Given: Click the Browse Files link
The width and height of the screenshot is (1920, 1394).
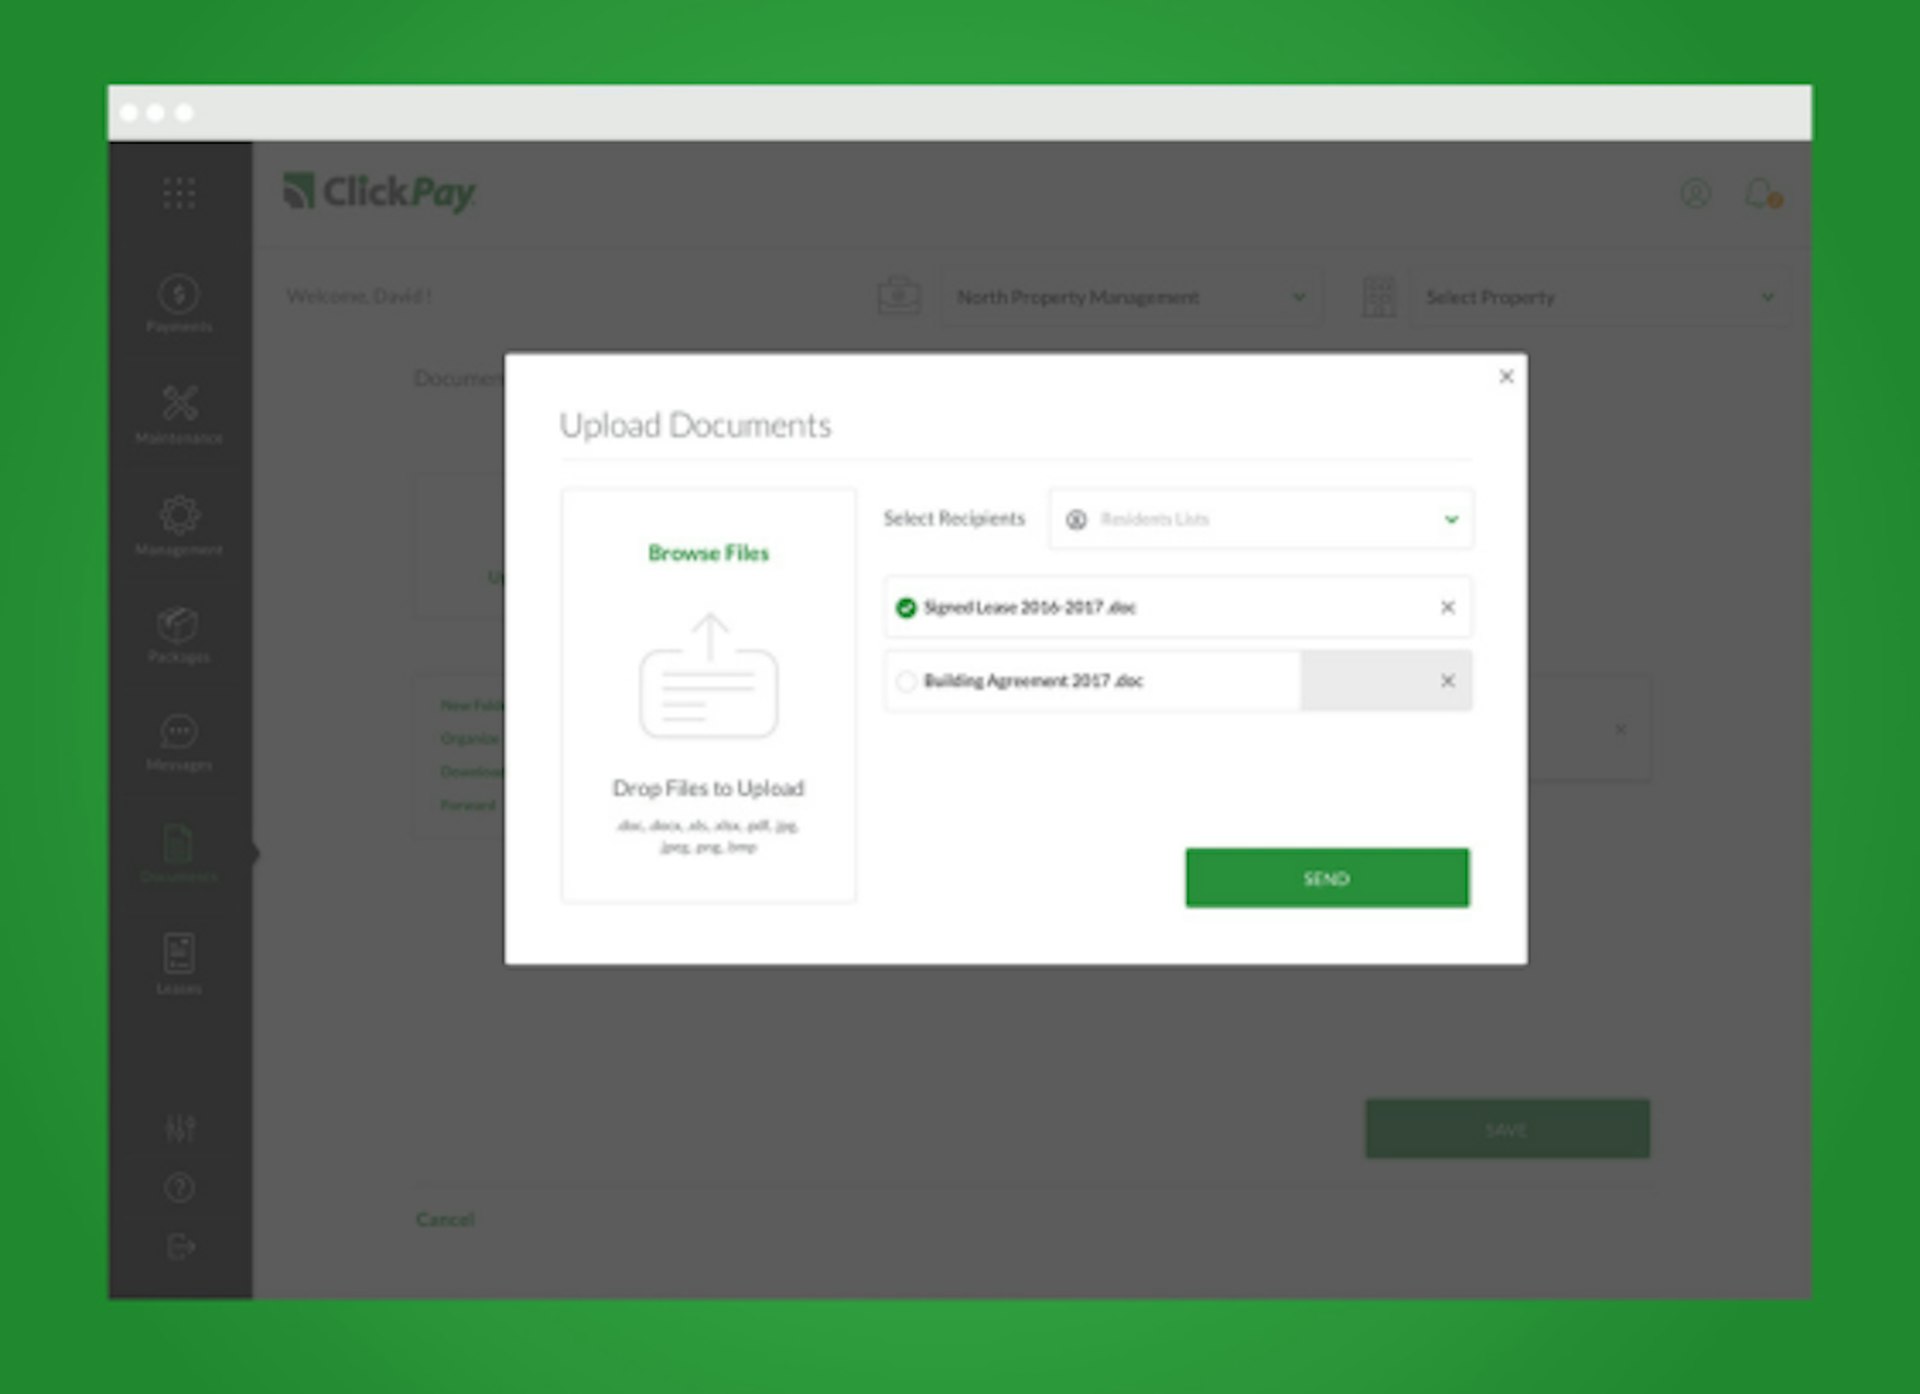Looking at the screenshot, I should pos(709,553).
